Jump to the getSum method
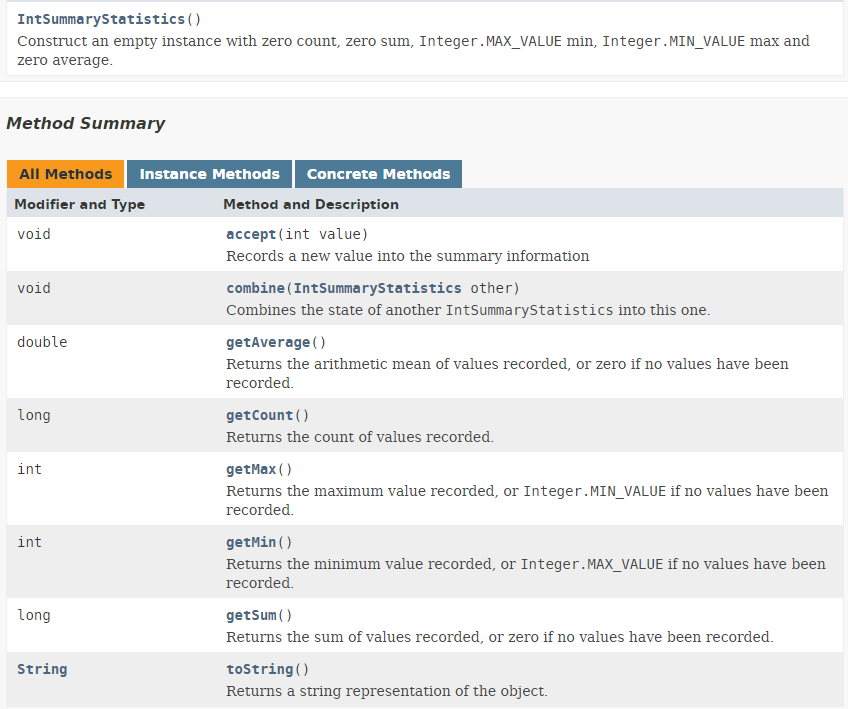Screen dimensions: 848x709 click(x=251, y=615)
